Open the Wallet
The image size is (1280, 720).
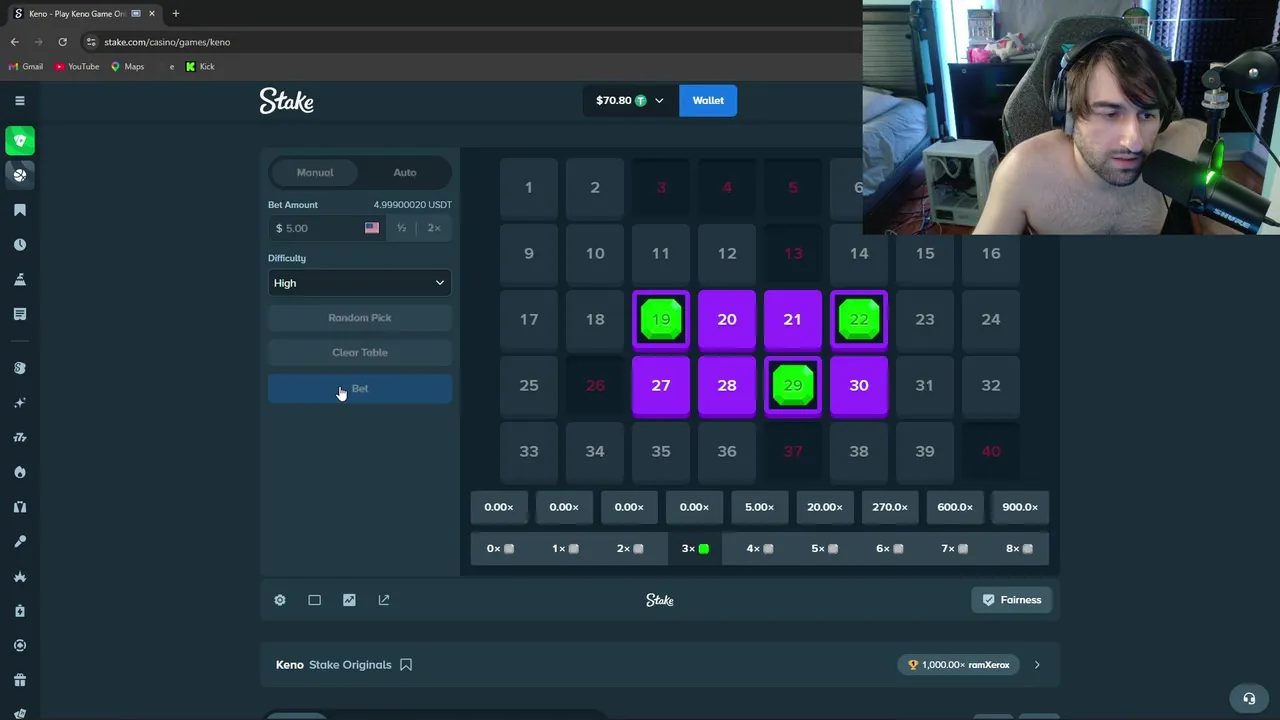tap(708, 100)
